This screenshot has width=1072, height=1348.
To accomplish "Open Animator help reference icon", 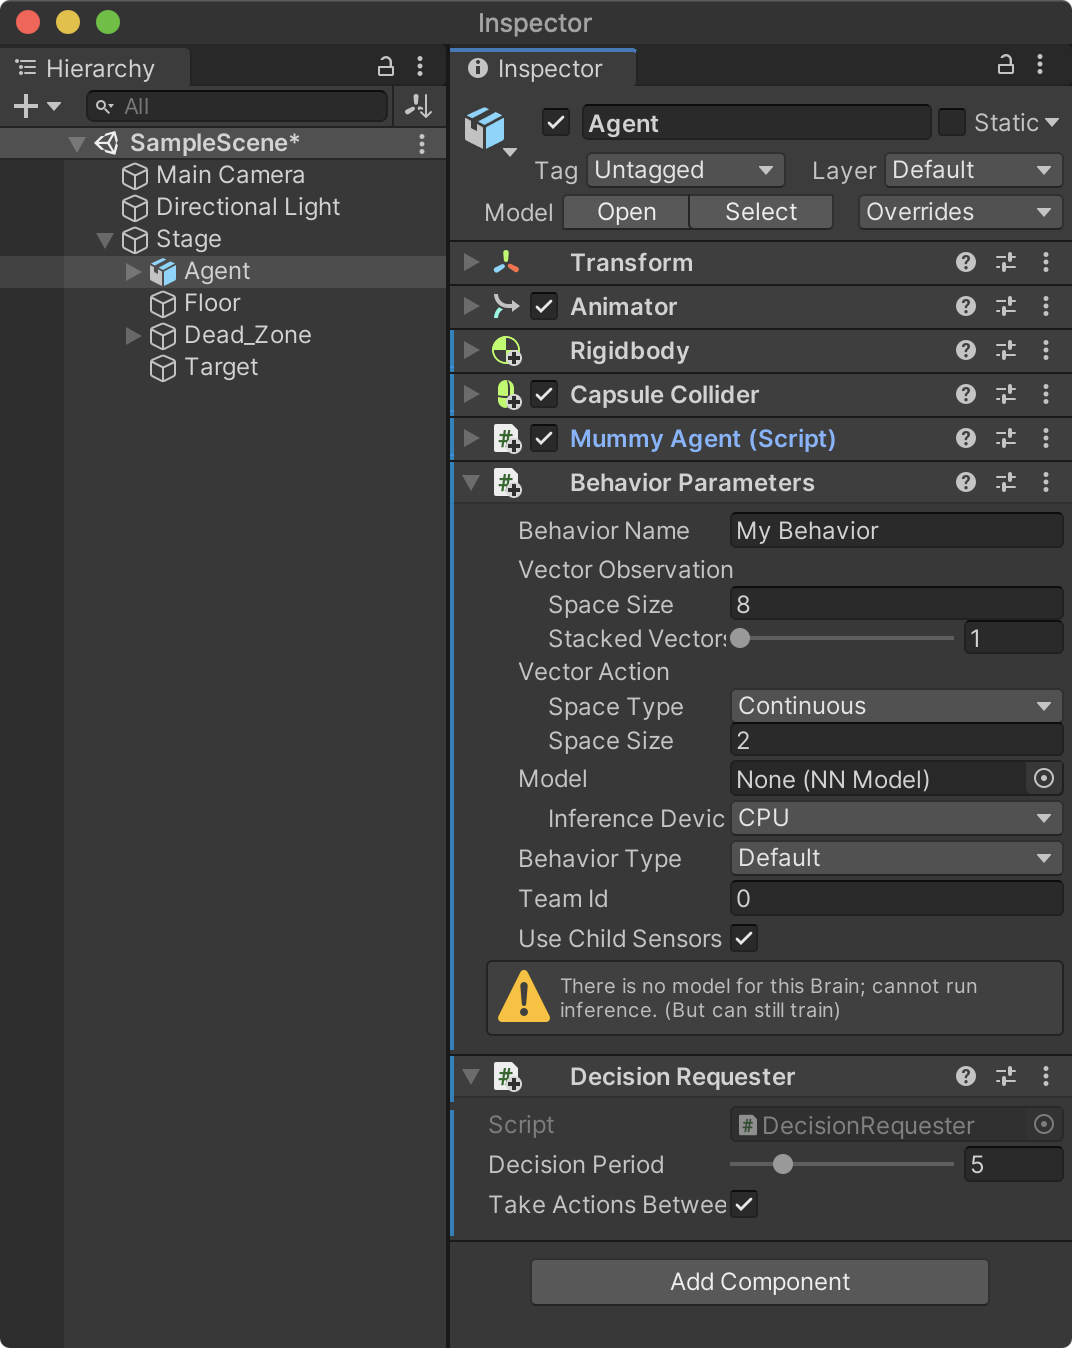I will pyautogui.click(x=966, y=306).
